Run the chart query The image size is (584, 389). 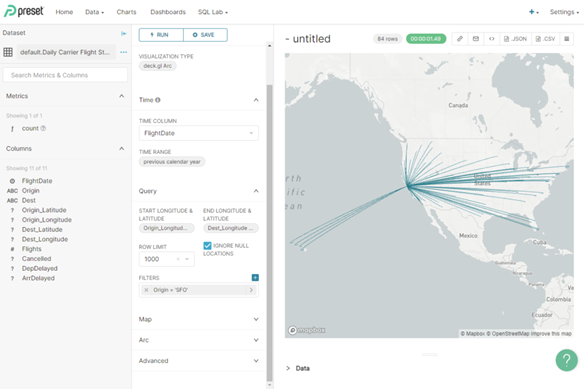tap(161, 35)
